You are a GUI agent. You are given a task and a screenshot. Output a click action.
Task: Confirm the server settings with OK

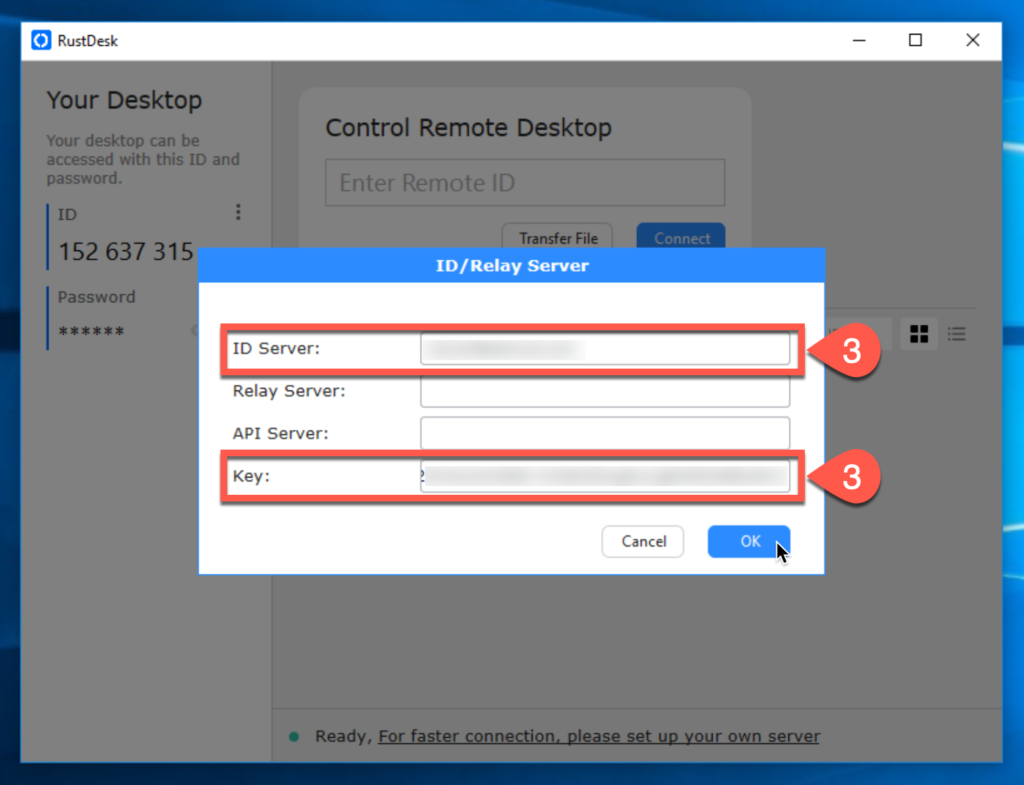[749, 541]
